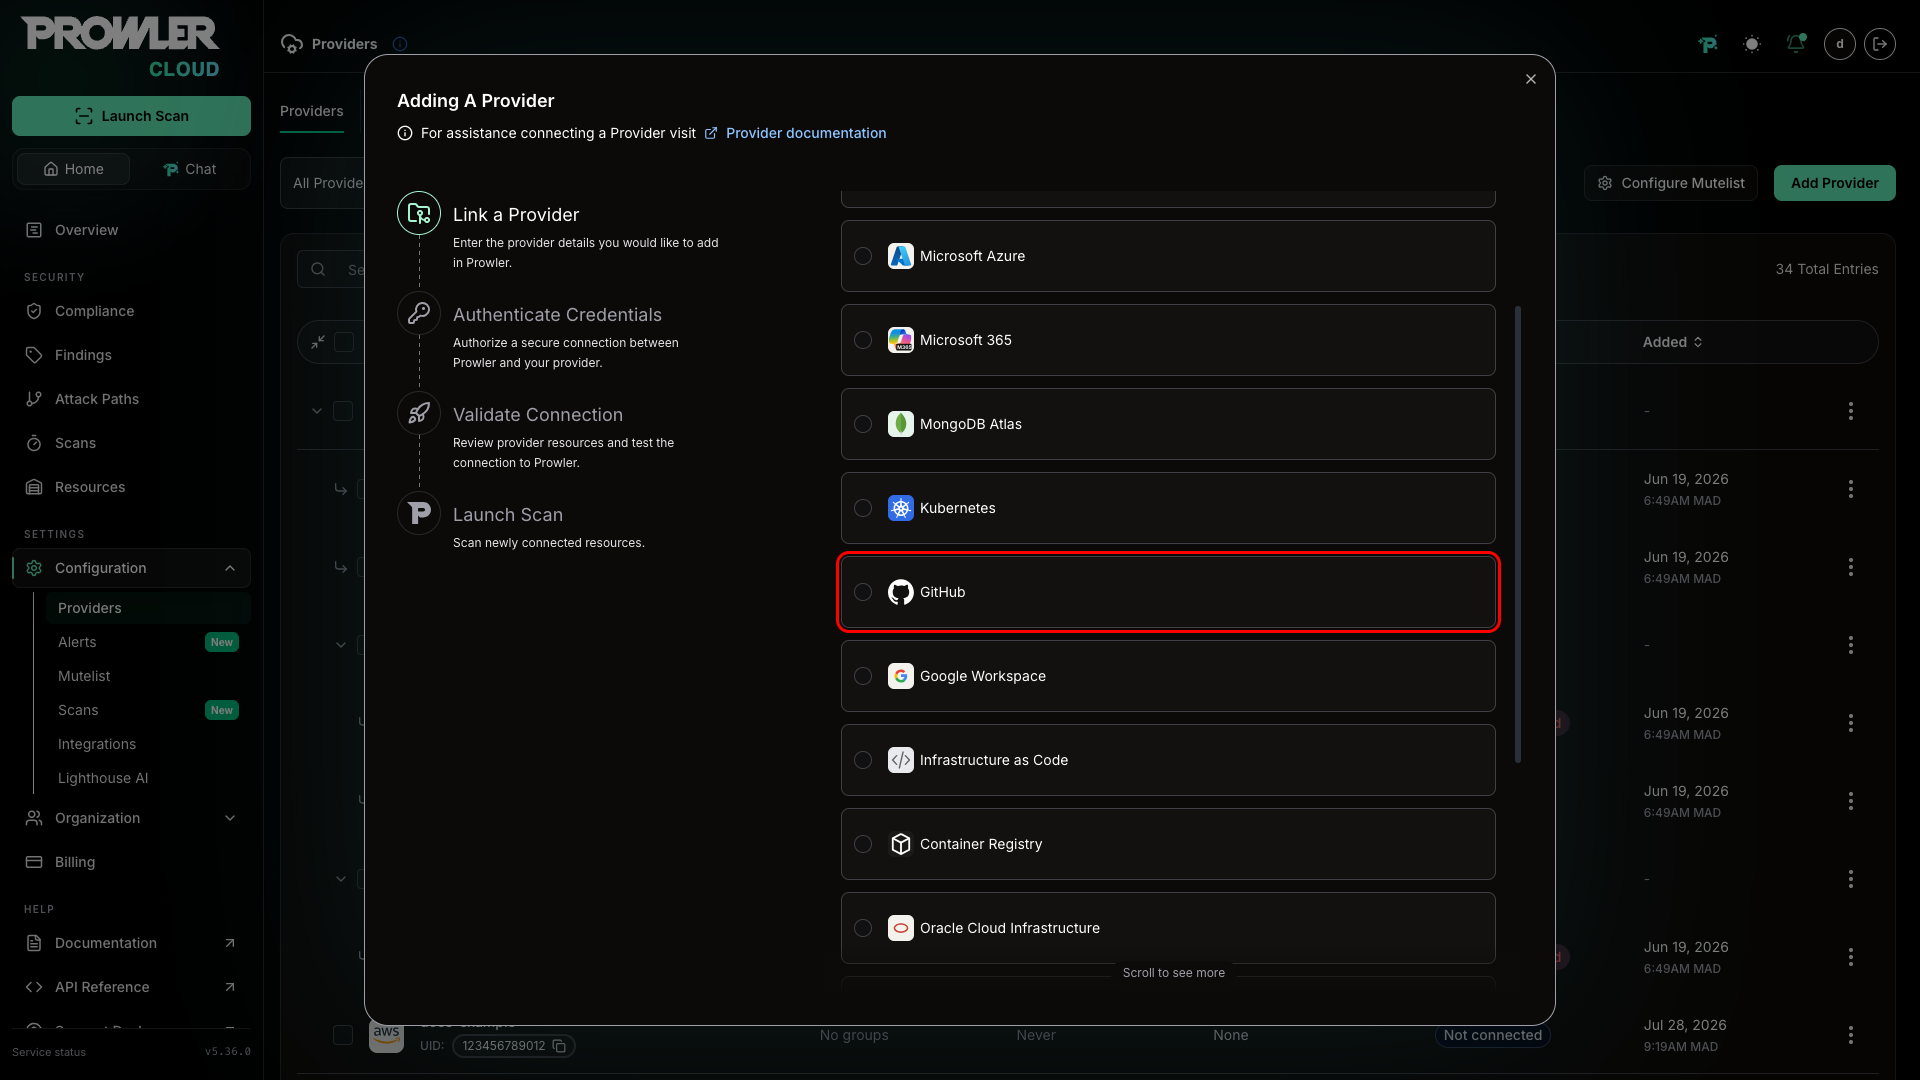Open Documentation external link

(x=131, y=943)
